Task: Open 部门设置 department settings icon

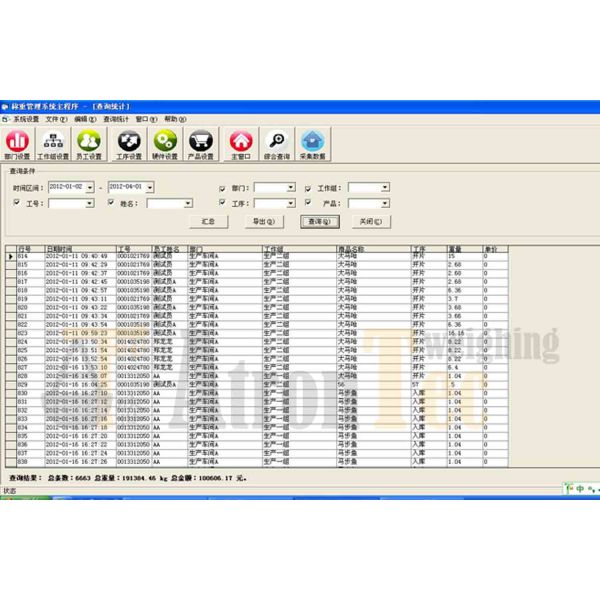Action: tap(18, 143)
